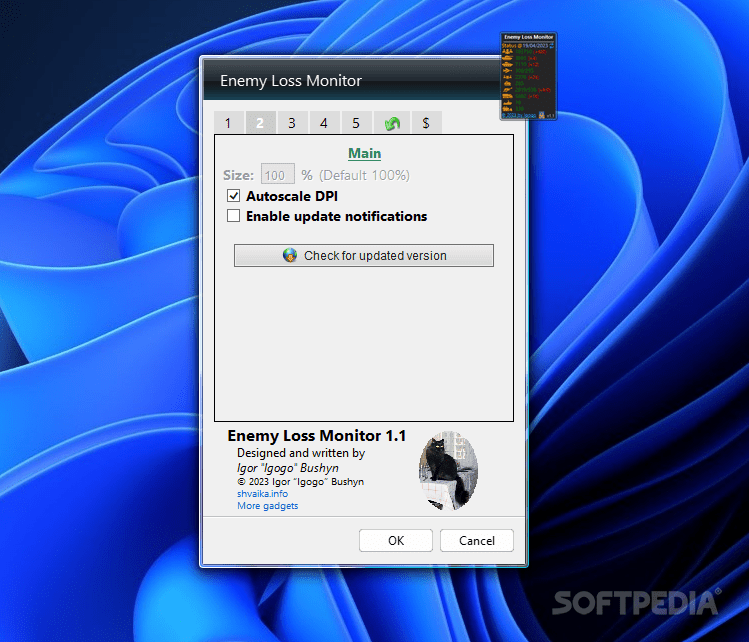749x642 pixels.
Task: Click the armored vehicle icon in gadget
Action: click(507, 64)
